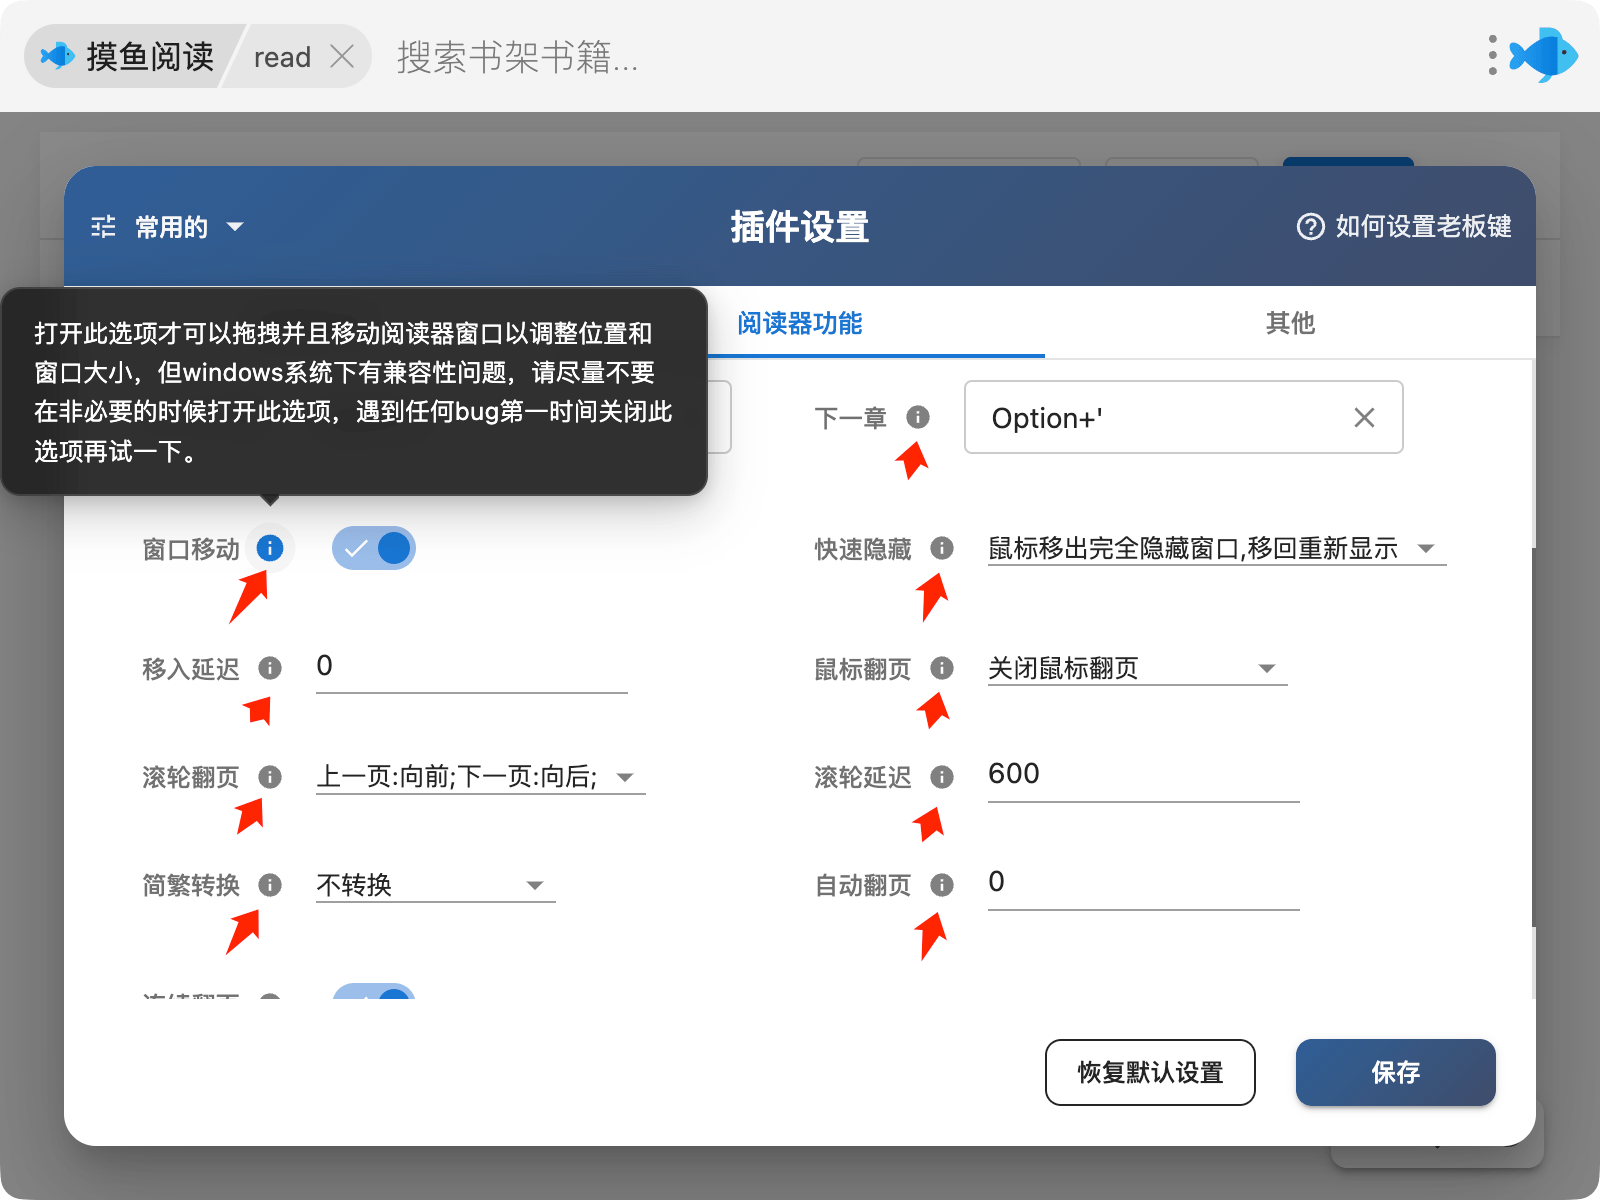Click the small fish icon beside 摸鱼阅读
This screenshot has height=1200, width=1600.
[x=57, y=56]
